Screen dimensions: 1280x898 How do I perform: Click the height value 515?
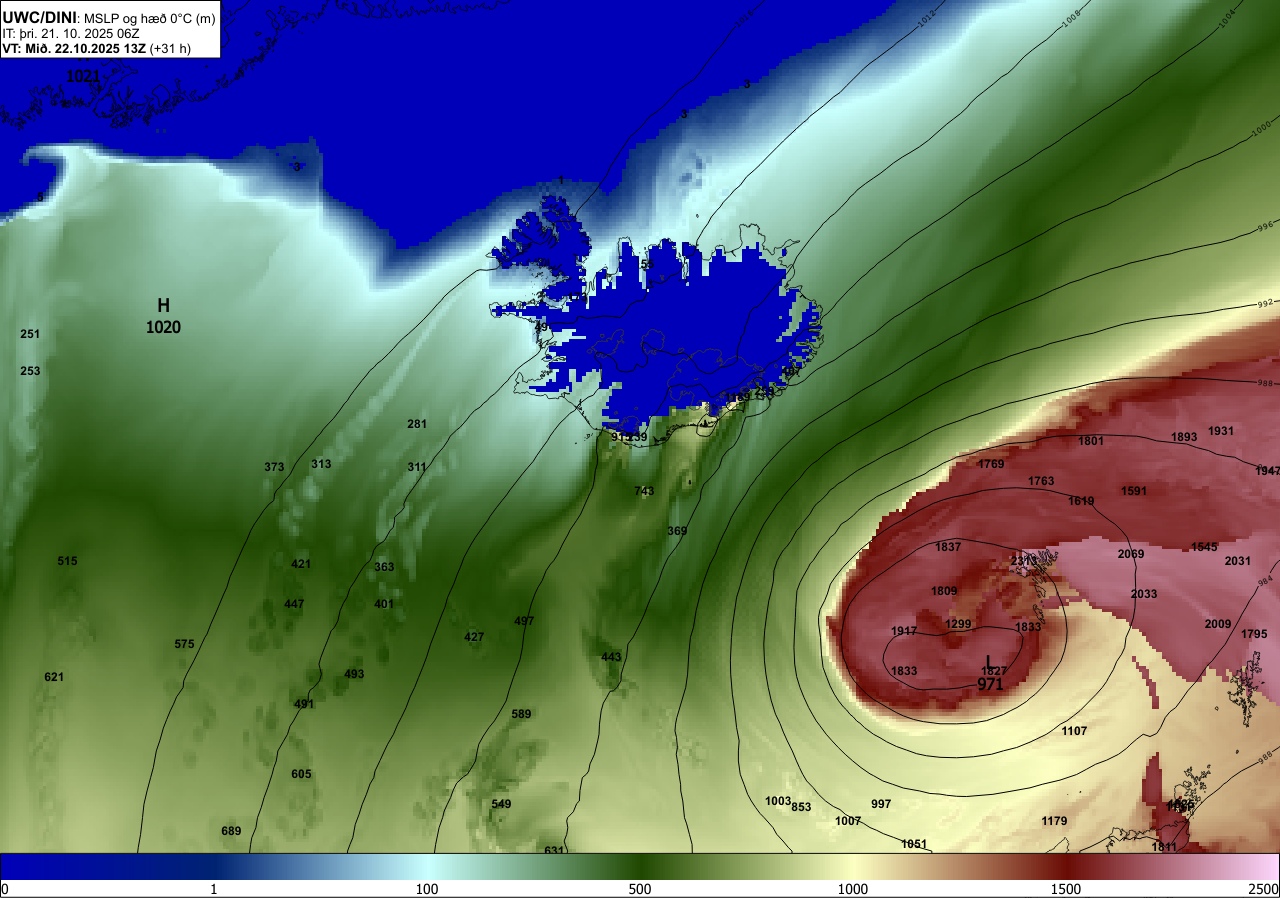click(x=67, y=561)
